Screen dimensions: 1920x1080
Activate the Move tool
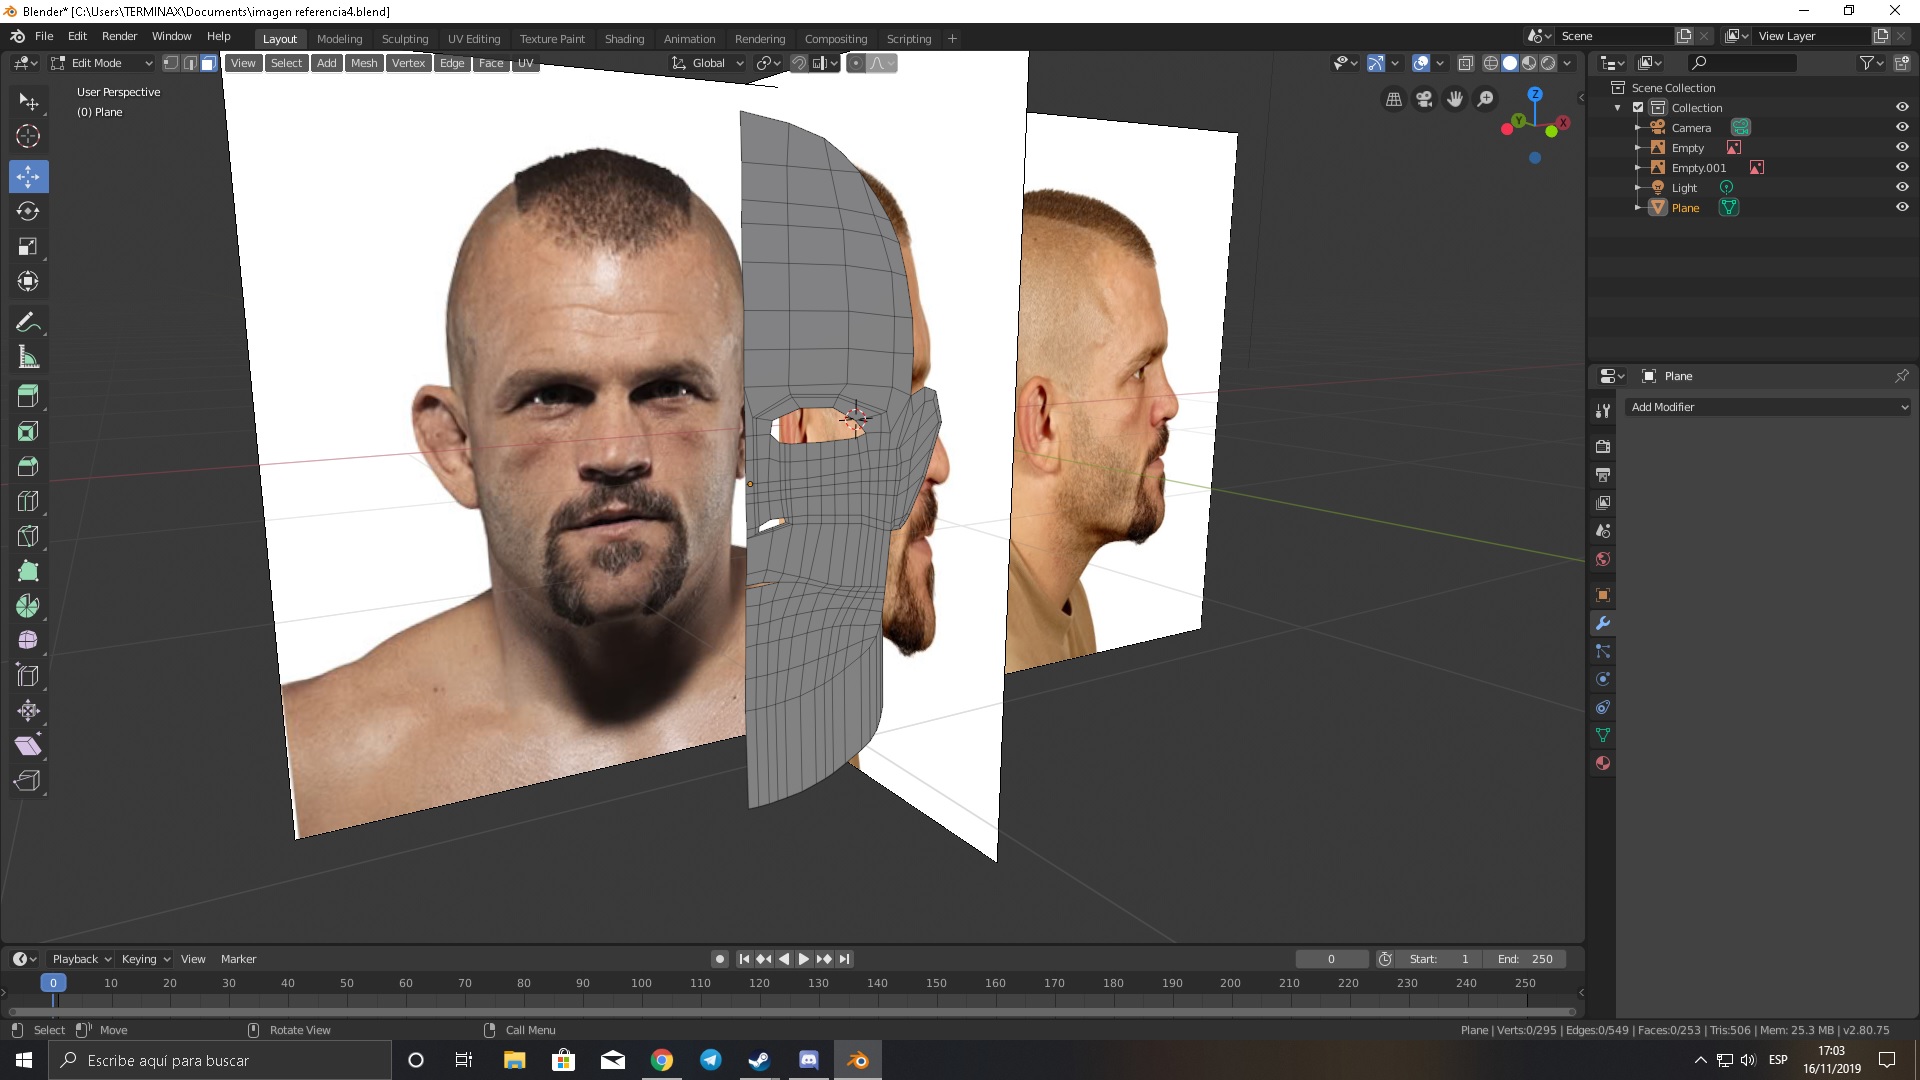click(x=28, y=177)
